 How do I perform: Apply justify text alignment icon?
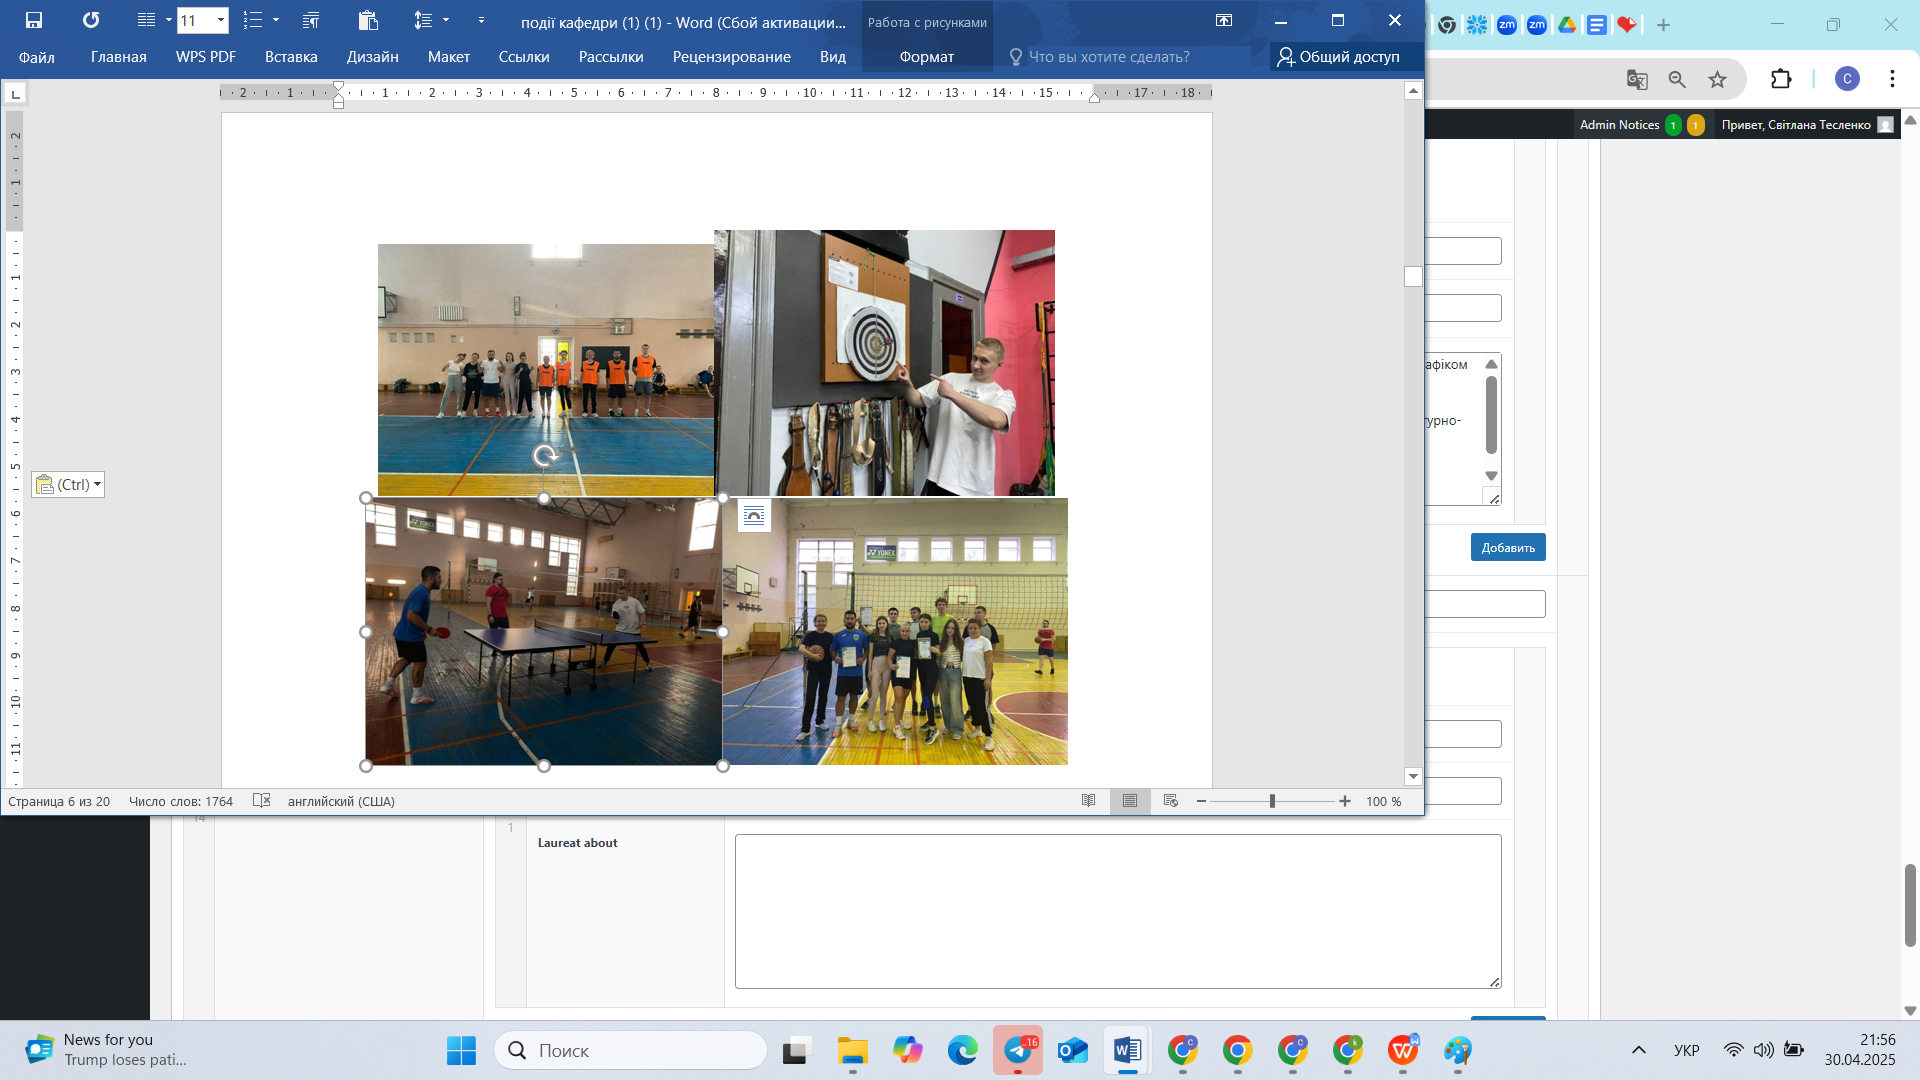coord(146,20)
